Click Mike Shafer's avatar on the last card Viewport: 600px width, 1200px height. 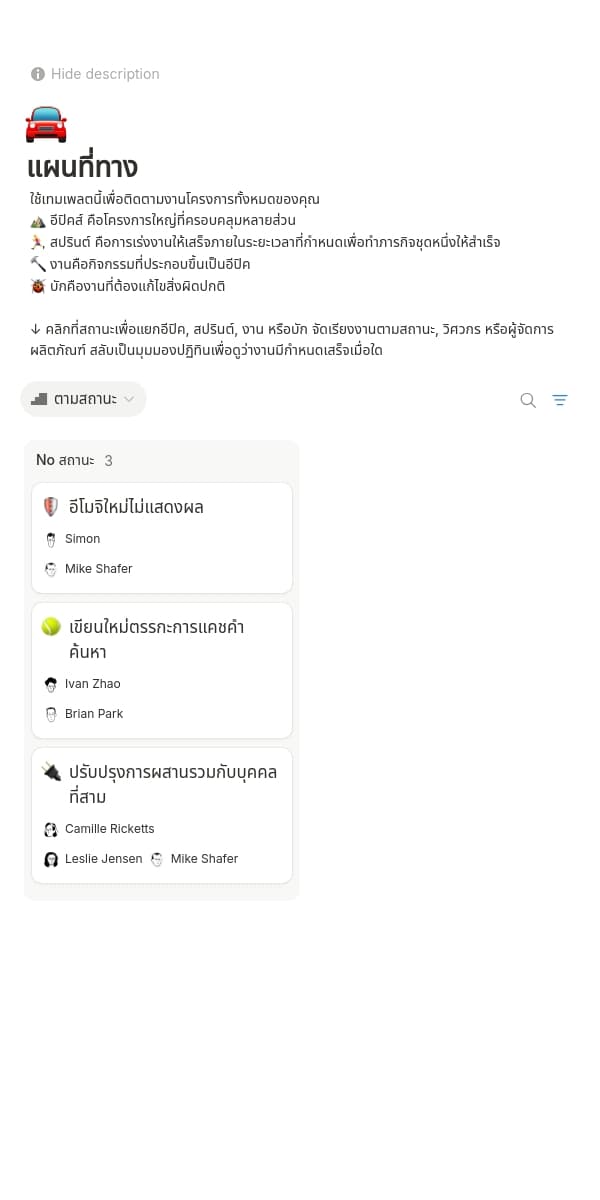click(x=157, y=859)
